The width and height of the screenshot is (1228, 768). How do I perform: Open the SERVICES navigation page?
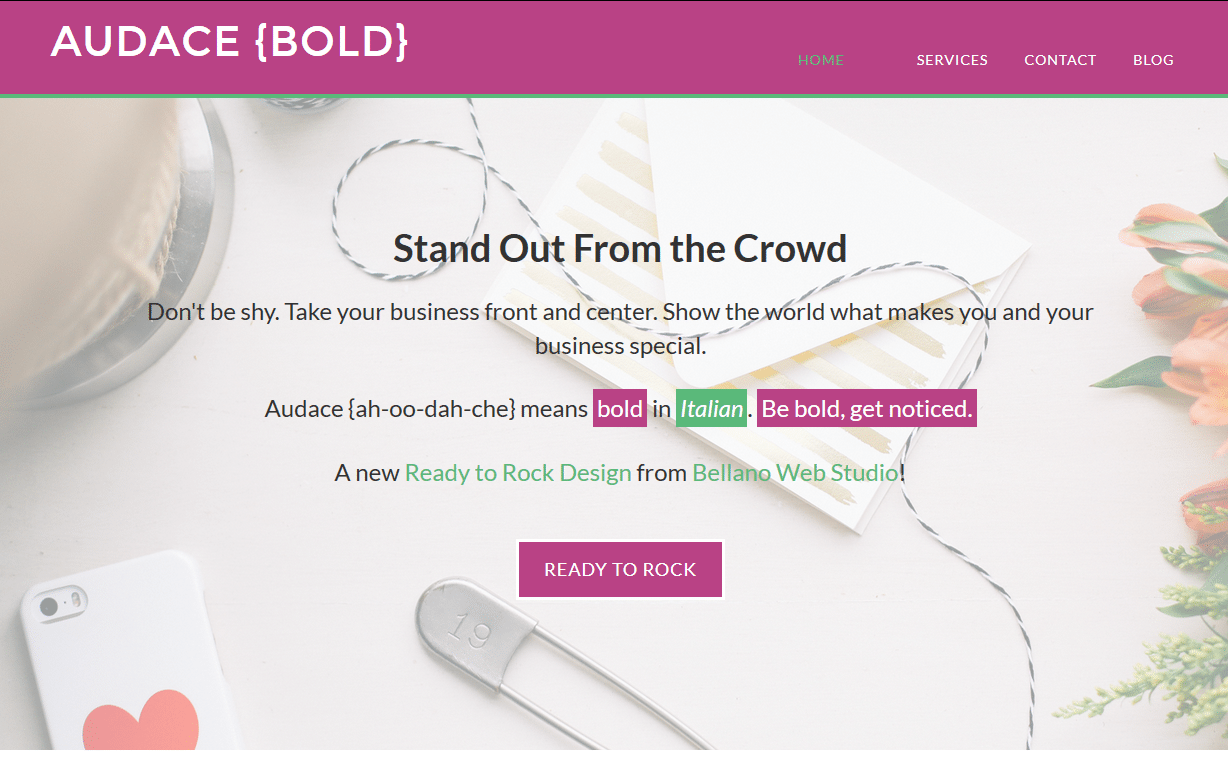click(952, 60)
